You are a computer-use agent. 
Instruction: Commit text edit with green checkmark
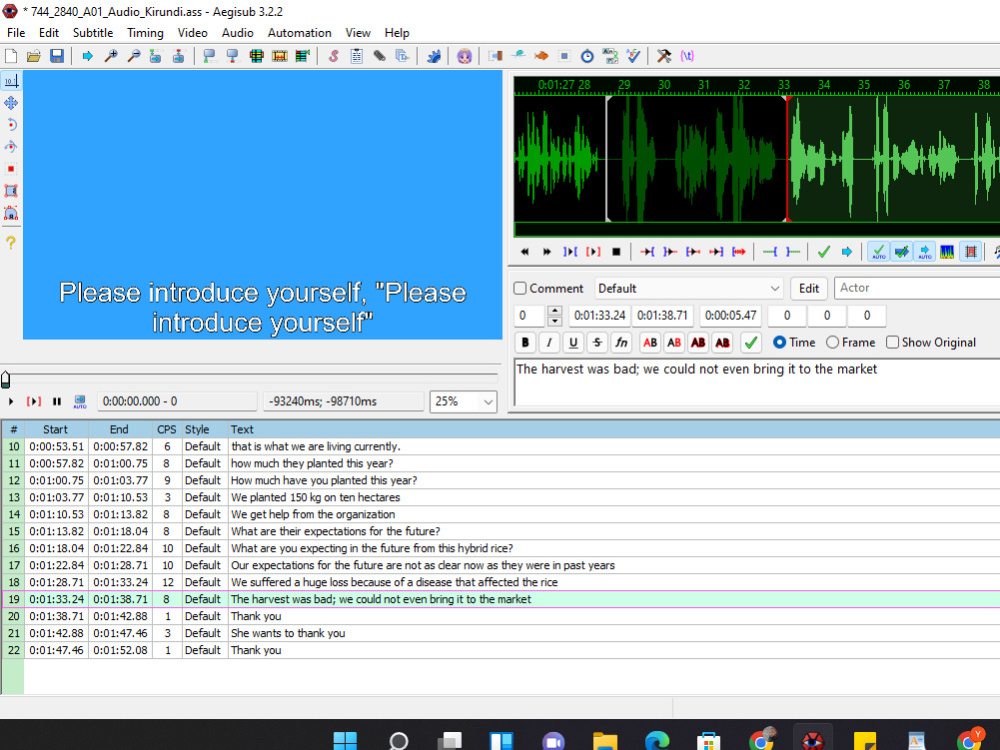[x=751, y=342]
